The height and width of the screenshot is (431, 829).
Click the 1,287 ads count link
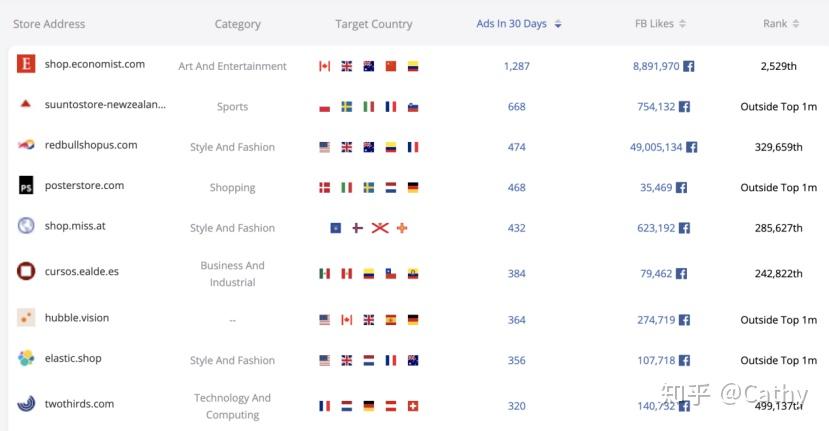(516, 66)
